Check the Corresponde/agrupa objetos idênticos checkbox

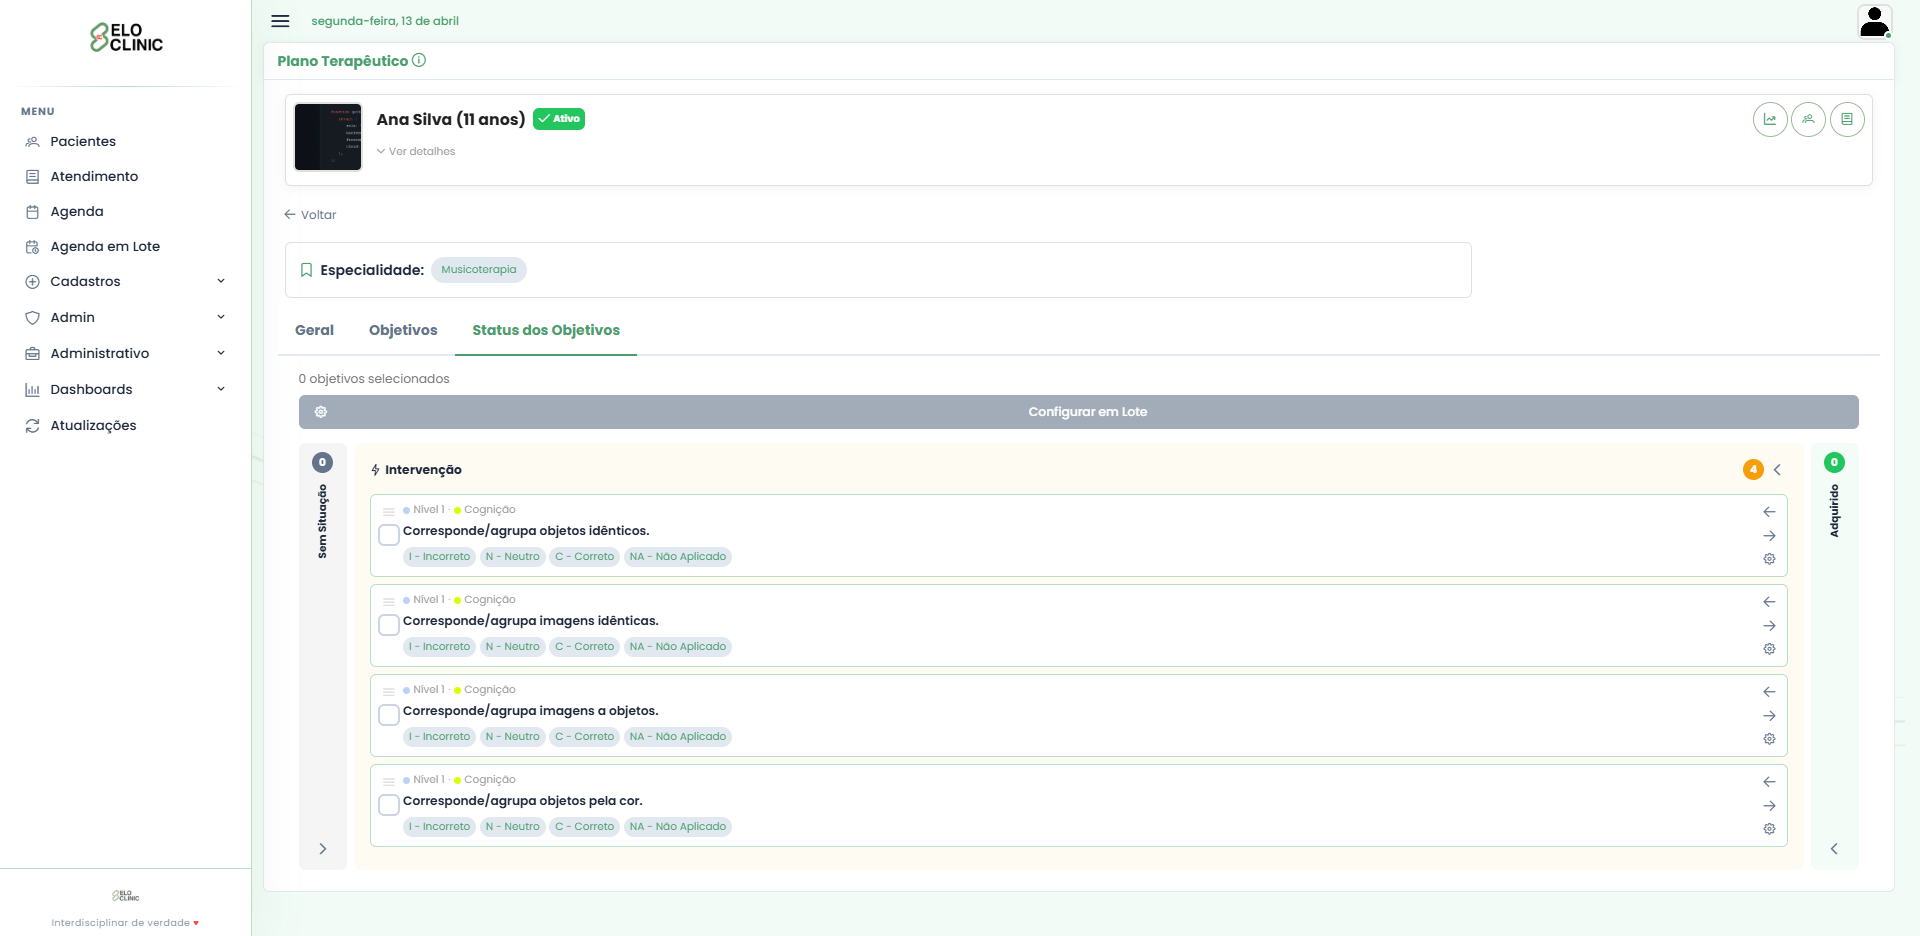tap(389, 535)
